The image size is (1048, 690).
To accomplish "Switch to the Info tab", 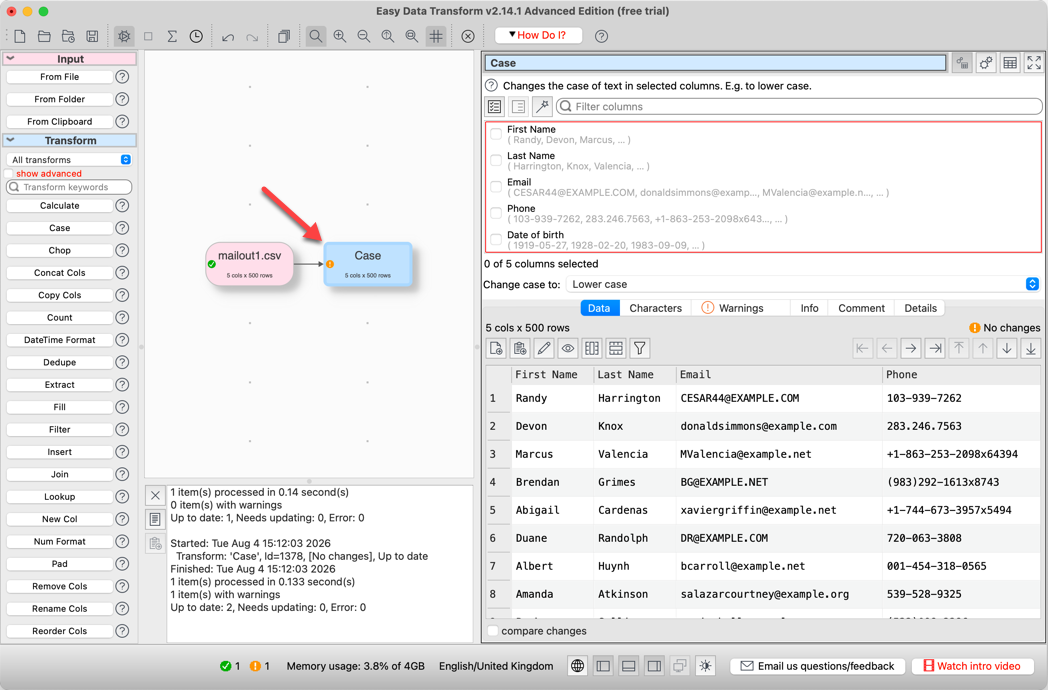I will (809, 308).
